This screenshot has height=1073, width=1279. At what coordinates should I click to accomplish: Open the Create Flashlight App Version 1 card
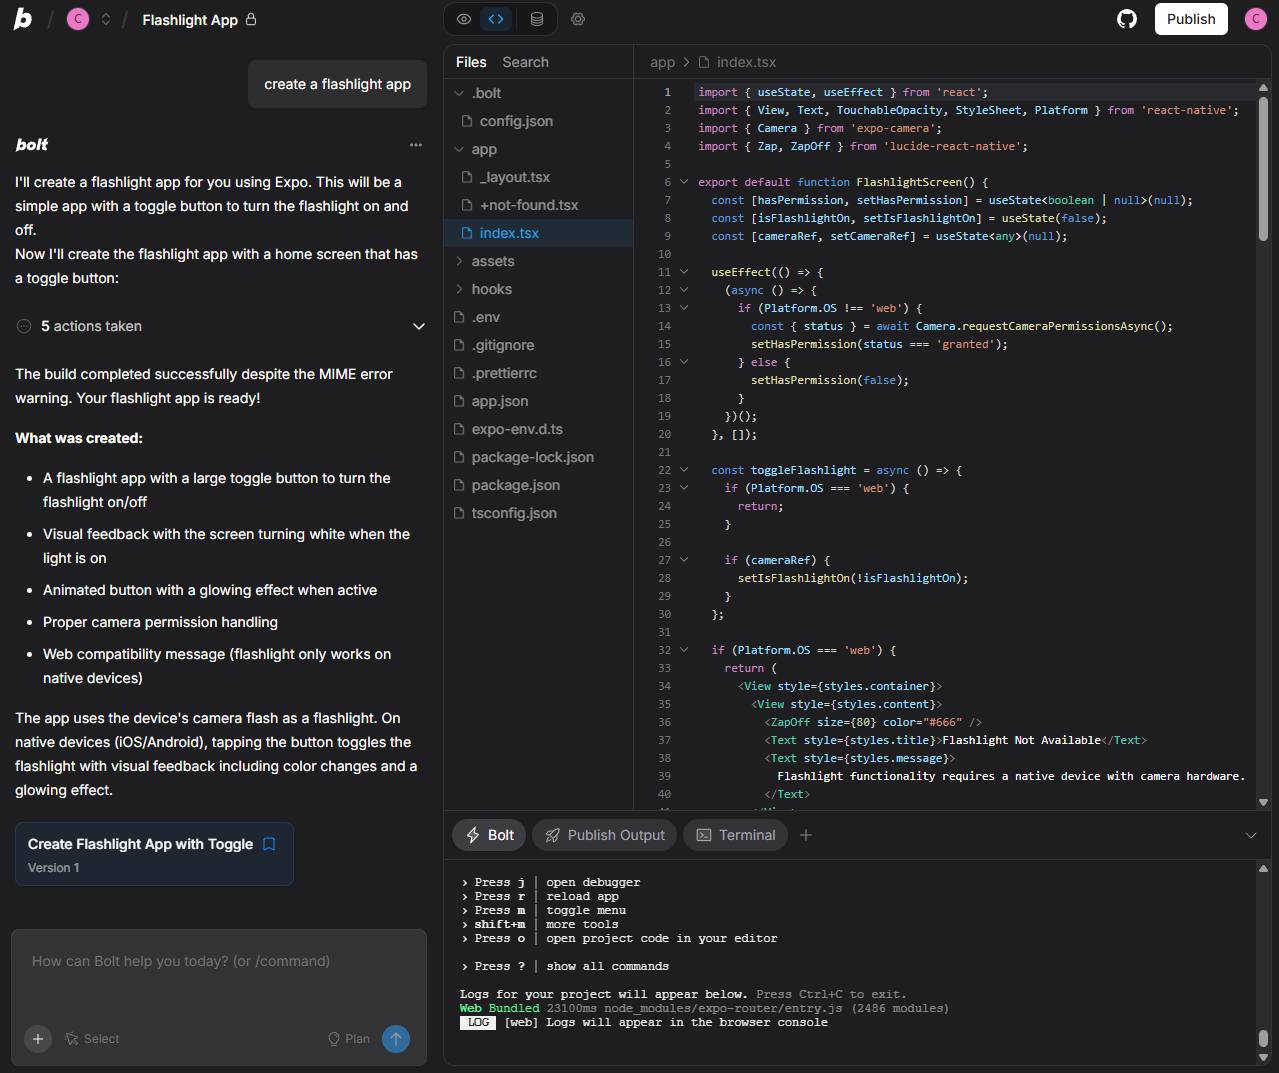[x=154, y=853]
